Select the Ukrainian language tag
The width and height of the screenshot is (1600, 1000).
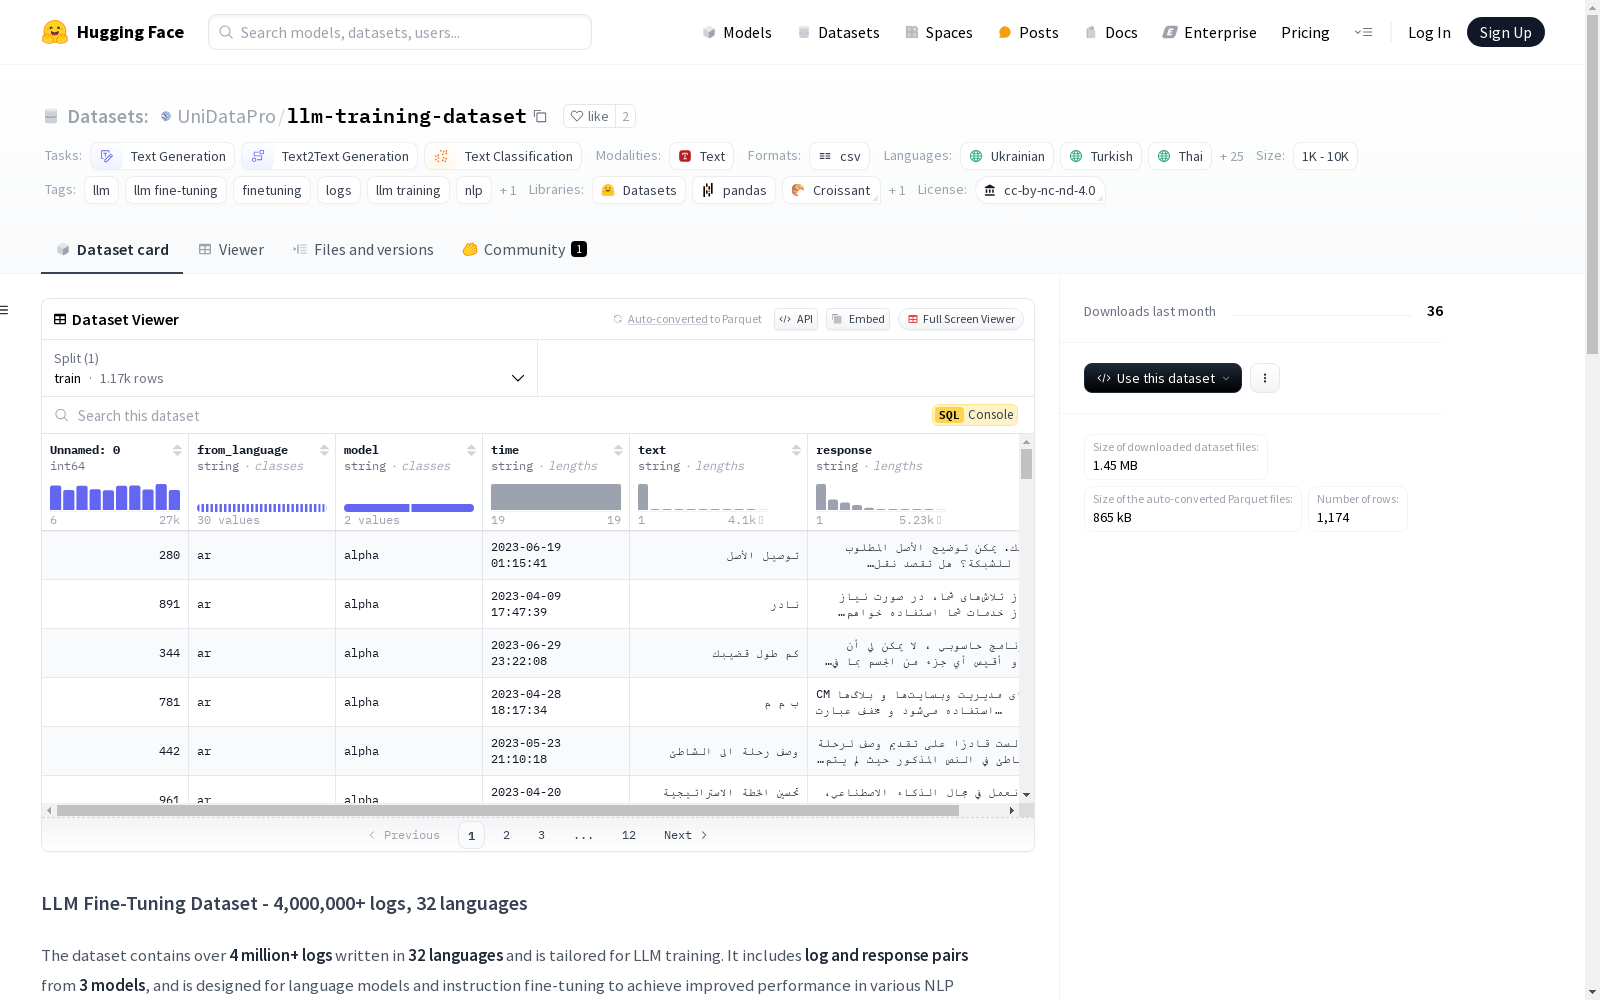(x=1007, y=156)
